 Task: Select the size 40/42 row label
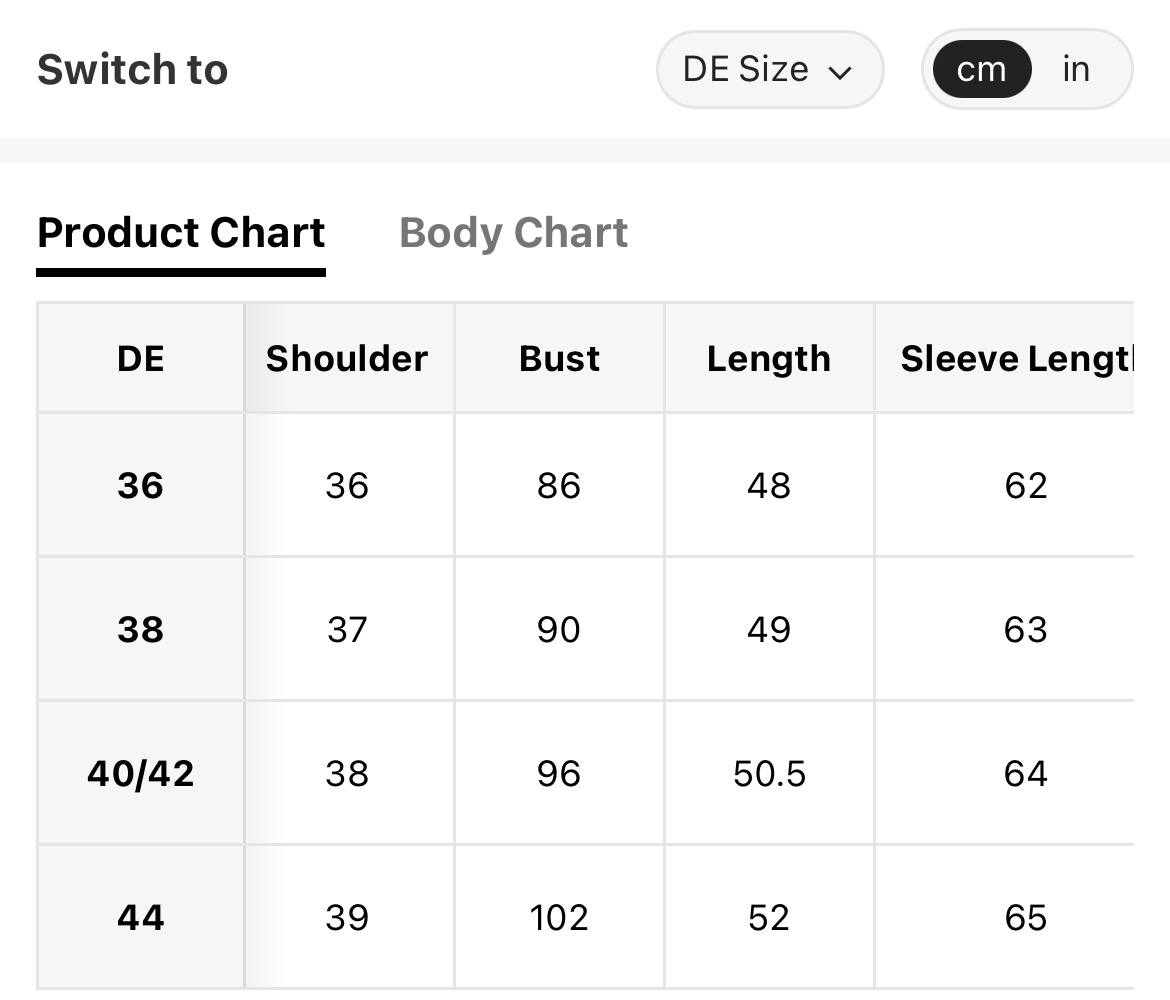click(141, 773)
